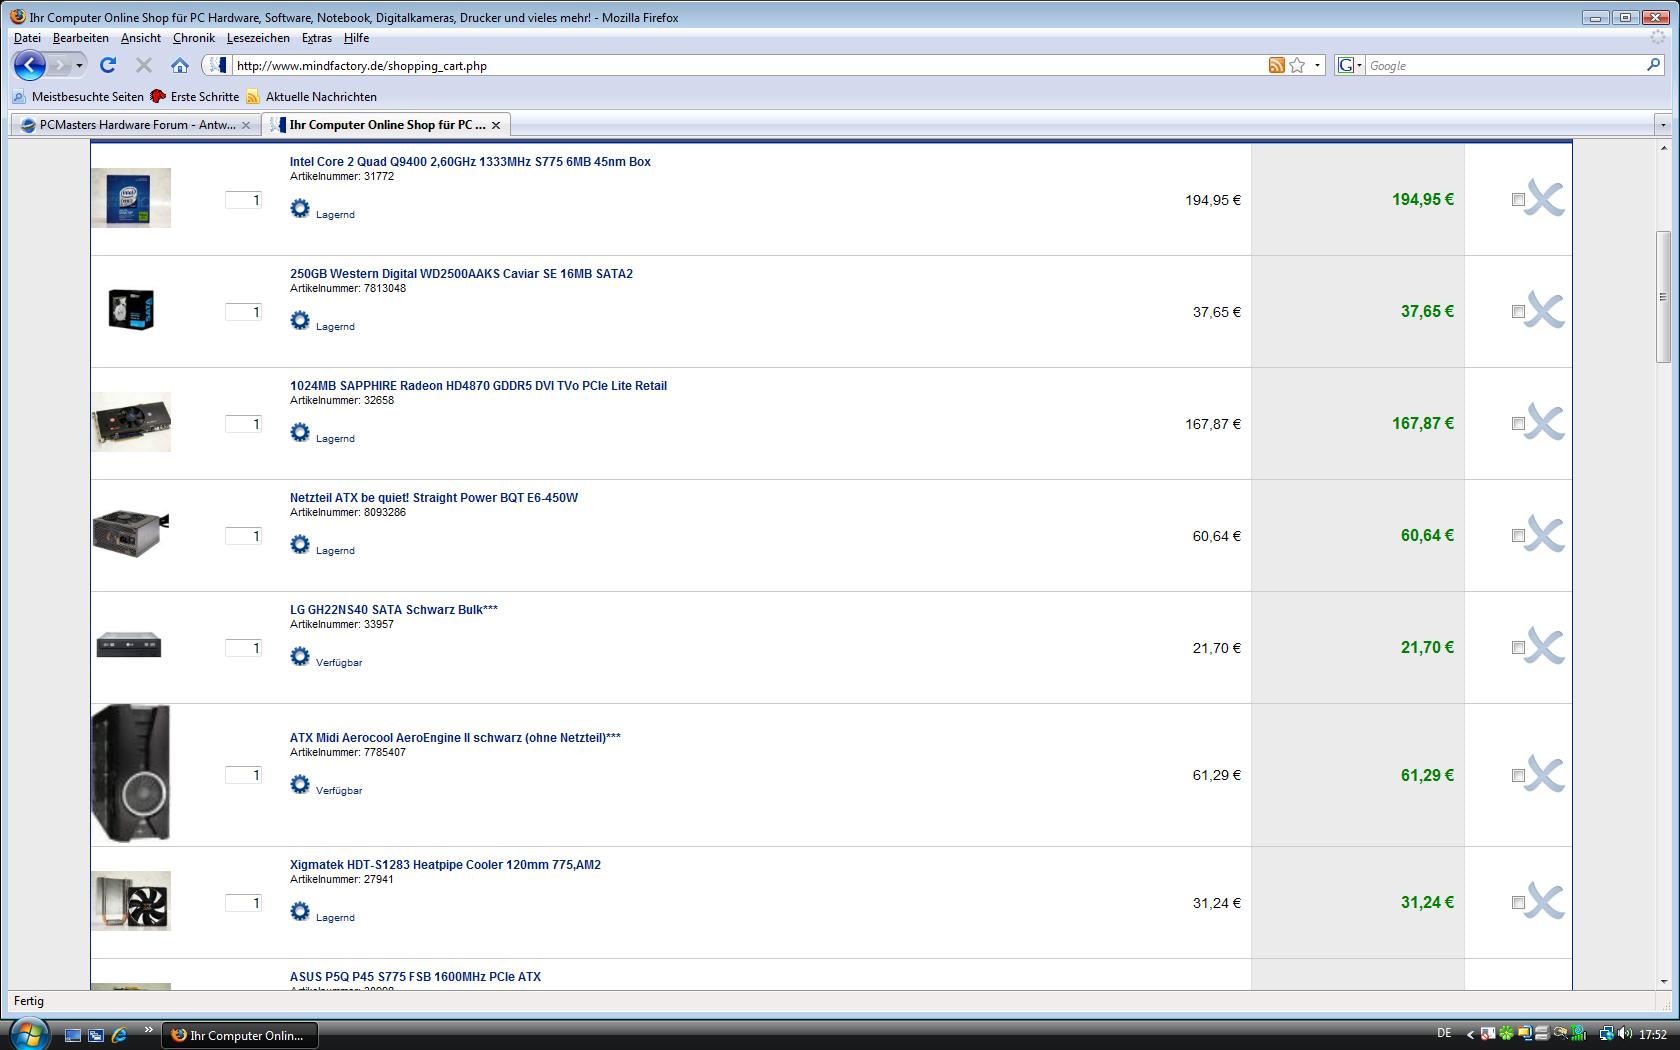
Task: Click the mindfactory site identity icon in address bar
Action: tap(217, 65)
